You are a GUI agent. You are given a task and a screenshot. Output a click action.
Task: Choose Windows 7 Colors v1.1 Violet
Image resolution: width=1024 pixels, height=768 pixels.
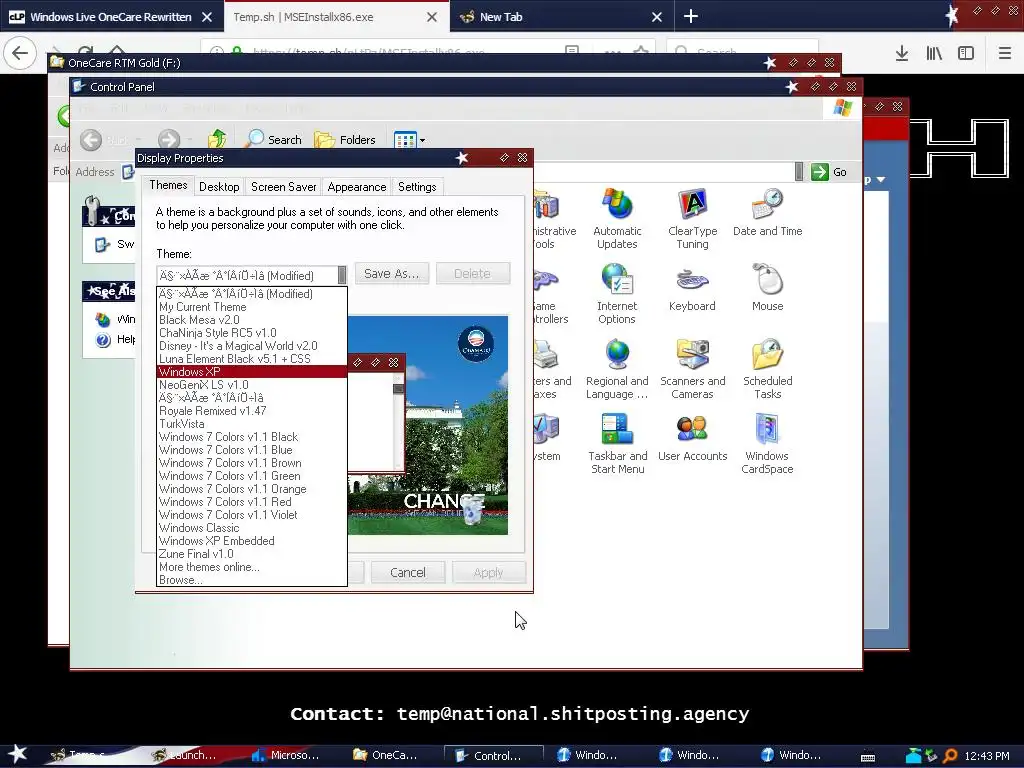[x=252, y=515]
